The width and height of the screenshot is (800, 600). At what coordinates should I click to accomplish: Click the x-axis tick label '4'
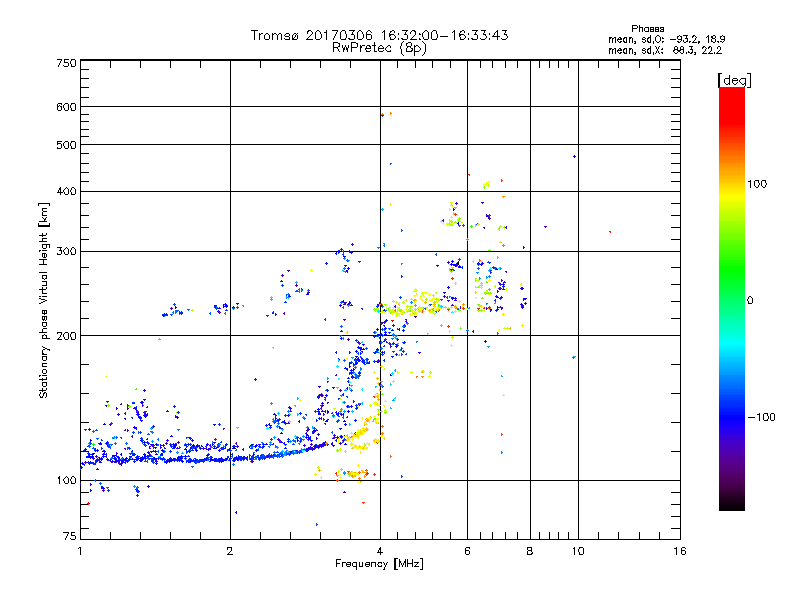click(x=380, y=551)
